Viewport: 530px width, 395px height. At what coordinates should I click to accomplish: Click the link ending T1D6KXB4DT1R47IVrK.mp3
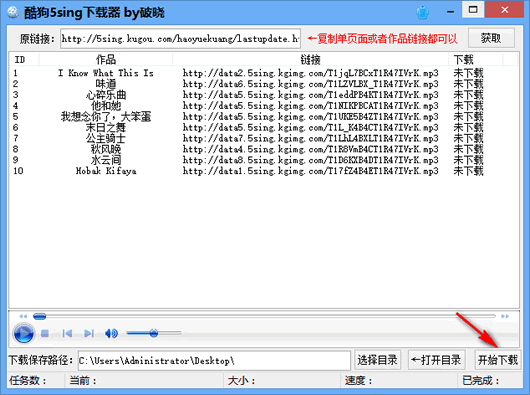click(311, 160)
